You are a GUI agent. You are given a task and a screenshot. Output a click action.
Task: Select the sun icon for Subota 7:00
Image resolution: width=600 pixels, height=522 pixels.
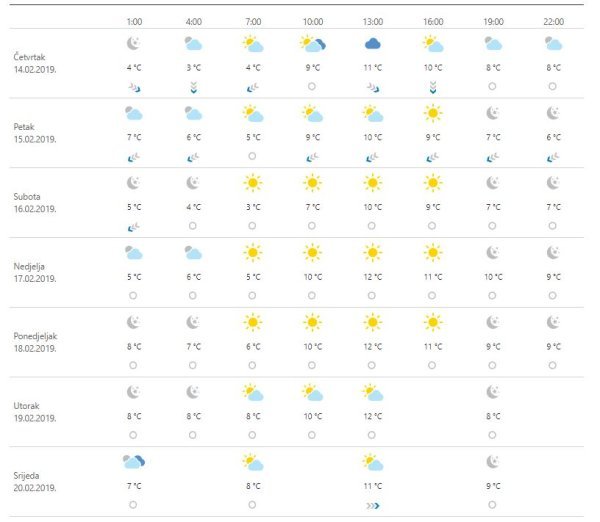252,183
